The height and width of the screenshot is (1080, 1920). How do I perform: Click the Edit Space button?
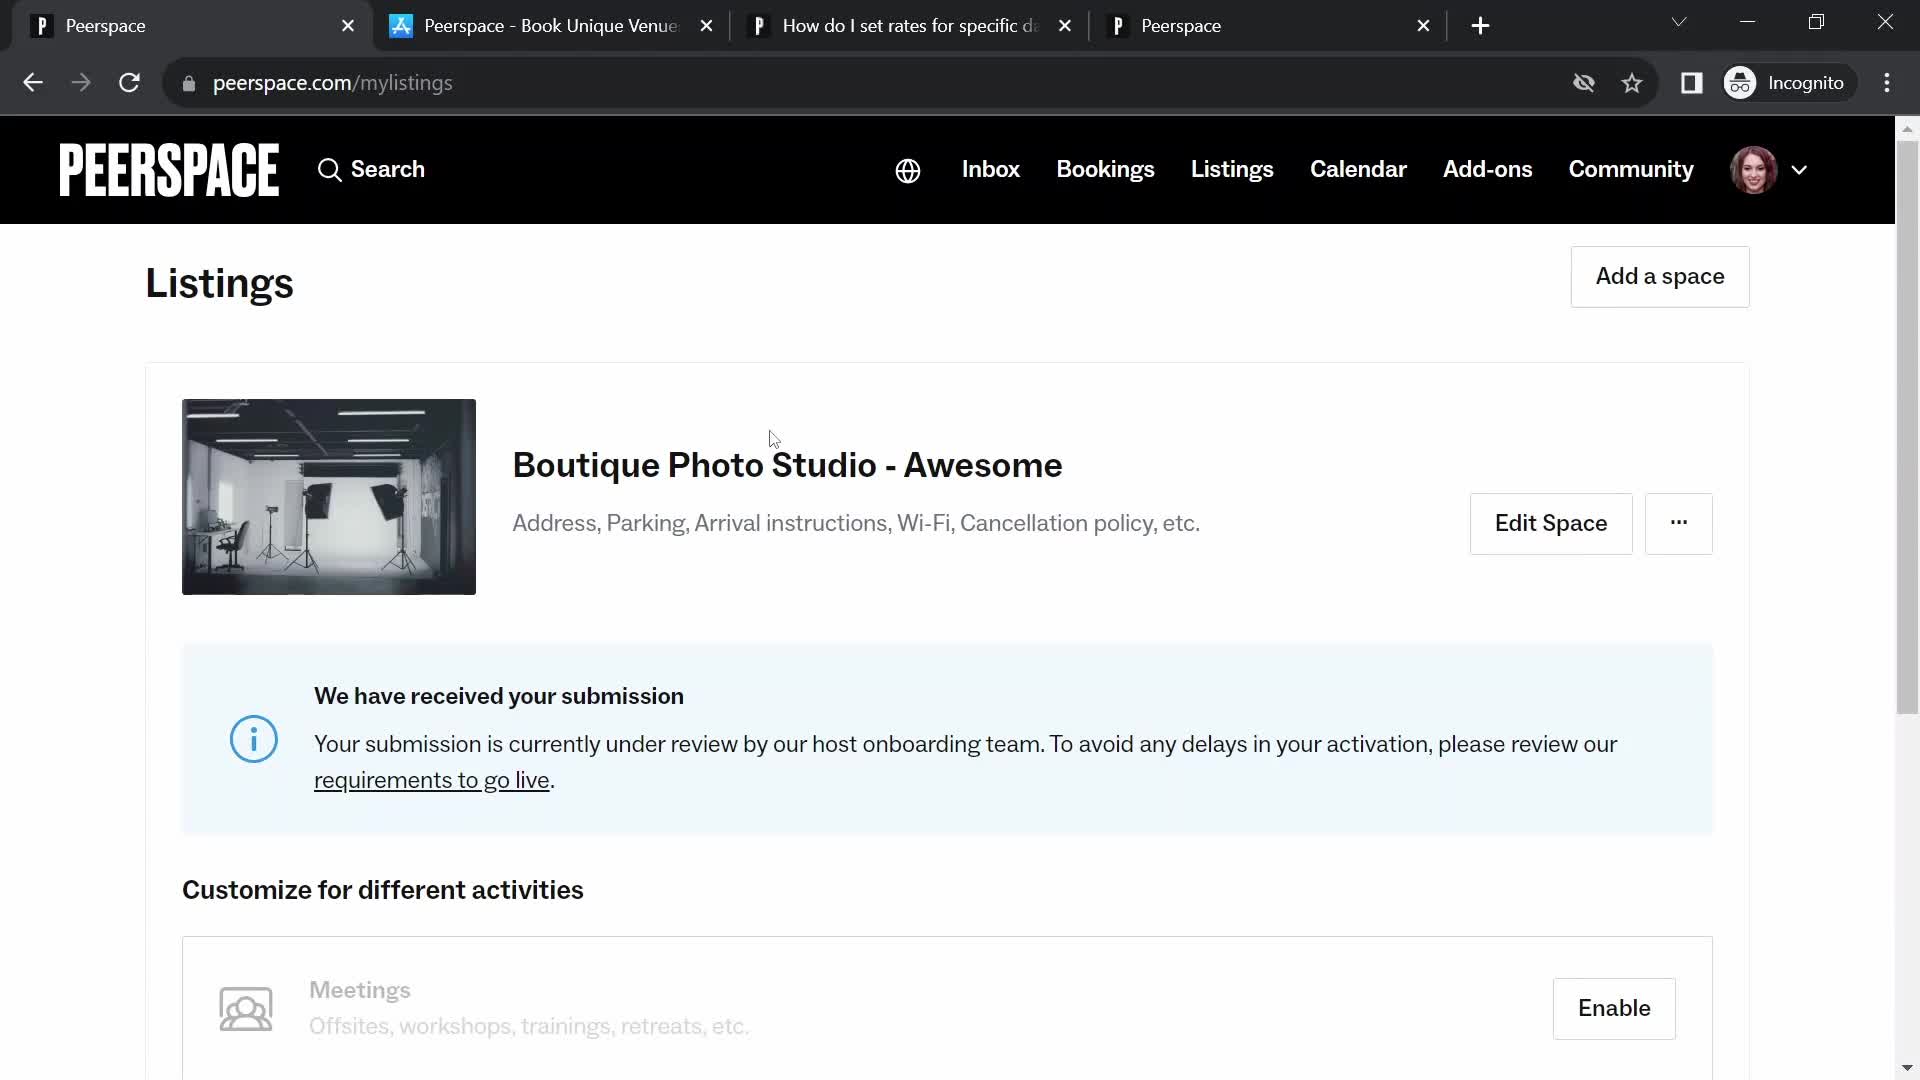pyautogui.click(x=1551, y=522)
